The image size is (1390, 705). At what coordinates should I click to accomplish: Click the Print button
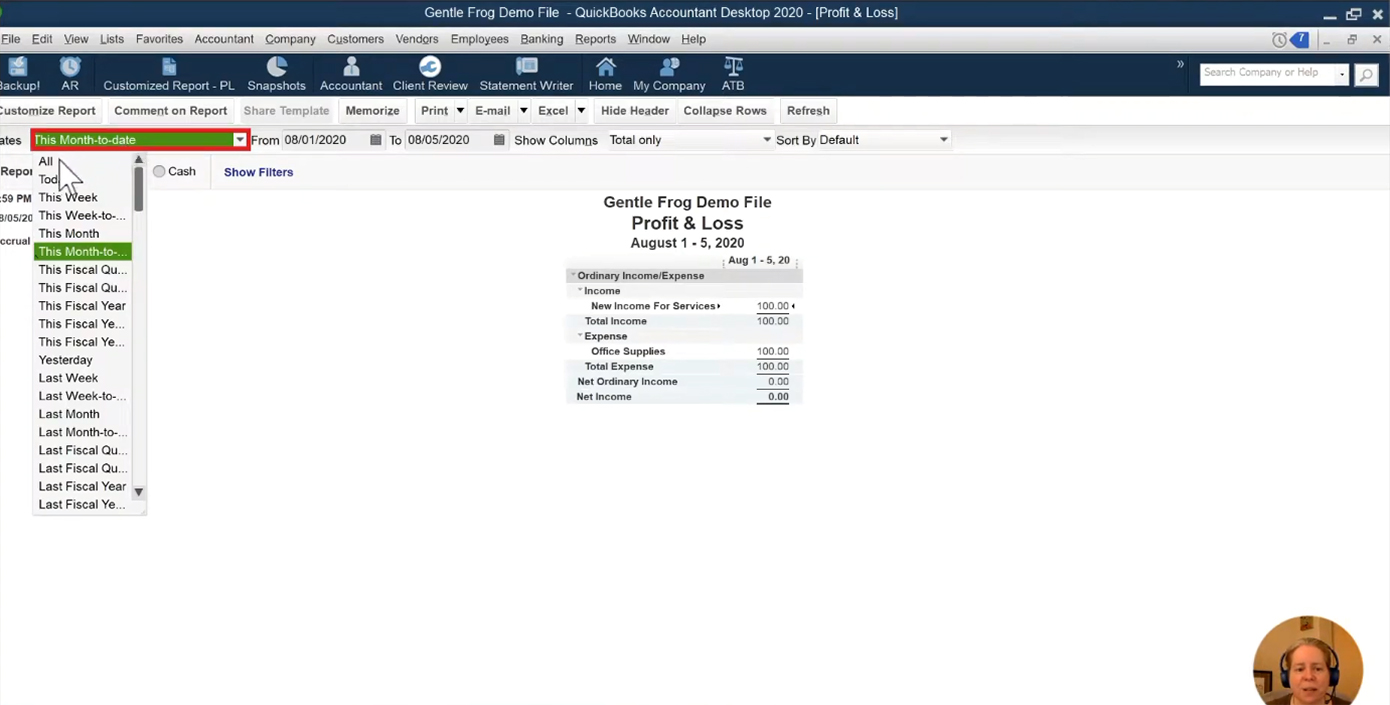pyautogui.click(x=434, y=111)
